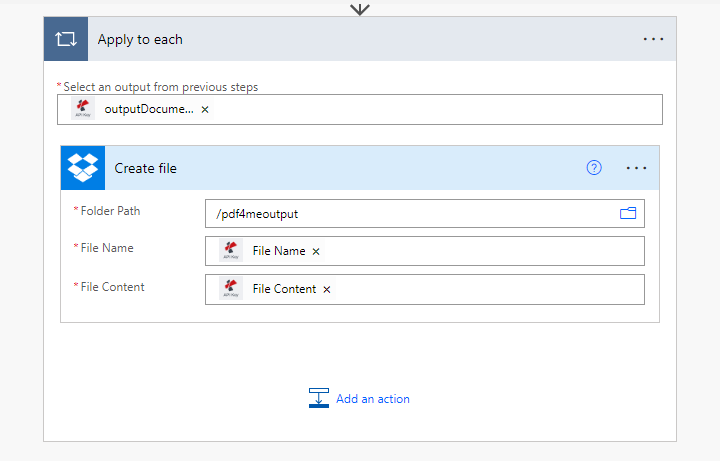
Task: Remove the File Content dynamic token
Action: (x=326, y=290)
